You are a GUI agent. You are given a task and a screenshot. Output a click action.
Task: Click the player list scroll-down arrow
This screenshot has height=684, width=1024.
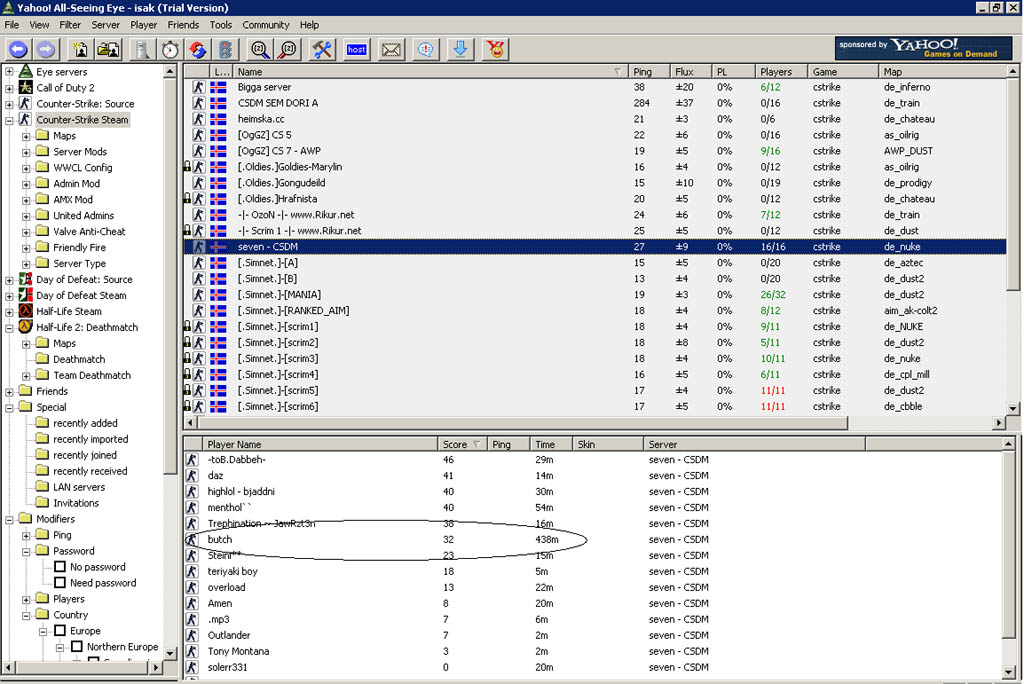pyautogui.click(x=1008, y=671)
